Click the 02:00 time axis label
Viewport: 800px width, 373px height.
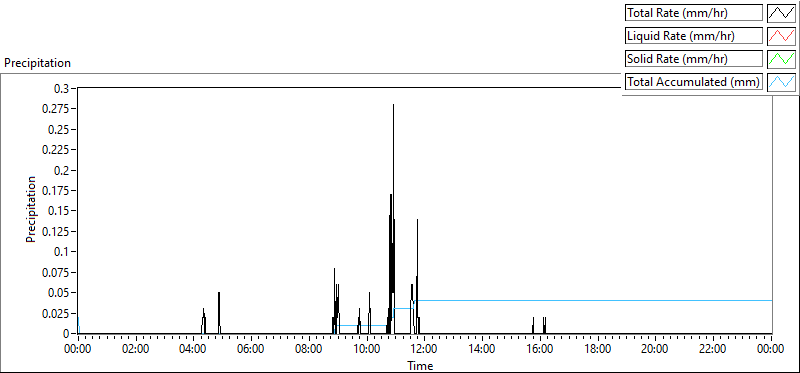tap(136, 349)
